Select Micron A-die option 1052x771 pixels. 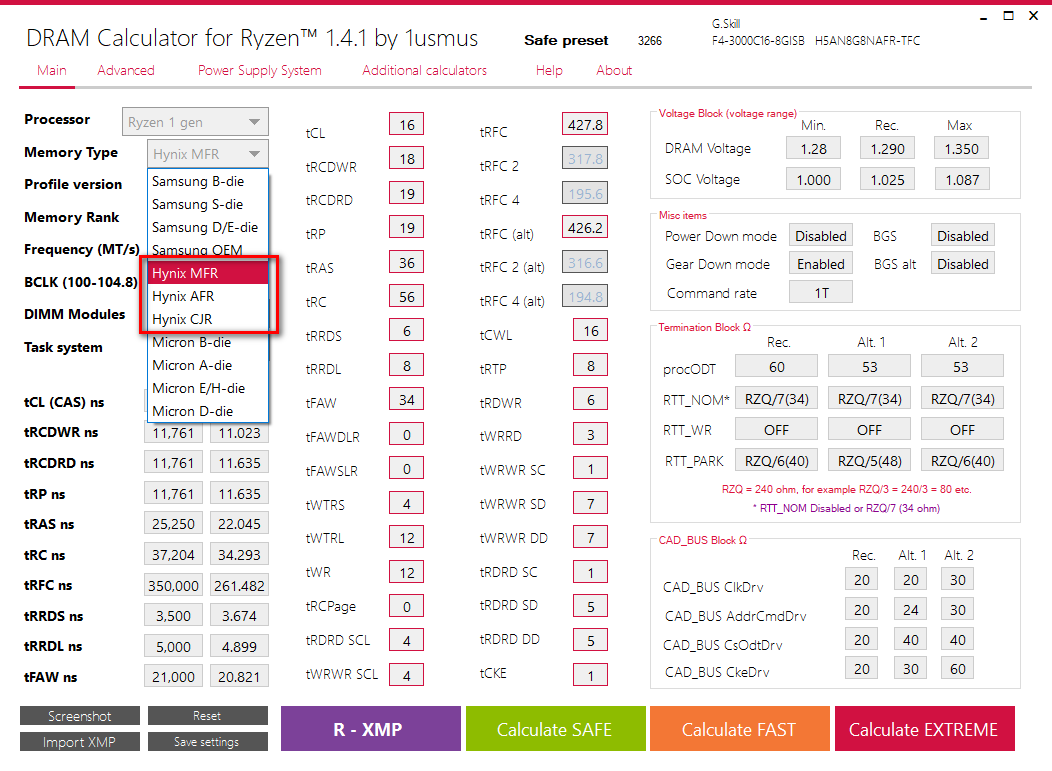click(208, 365)
